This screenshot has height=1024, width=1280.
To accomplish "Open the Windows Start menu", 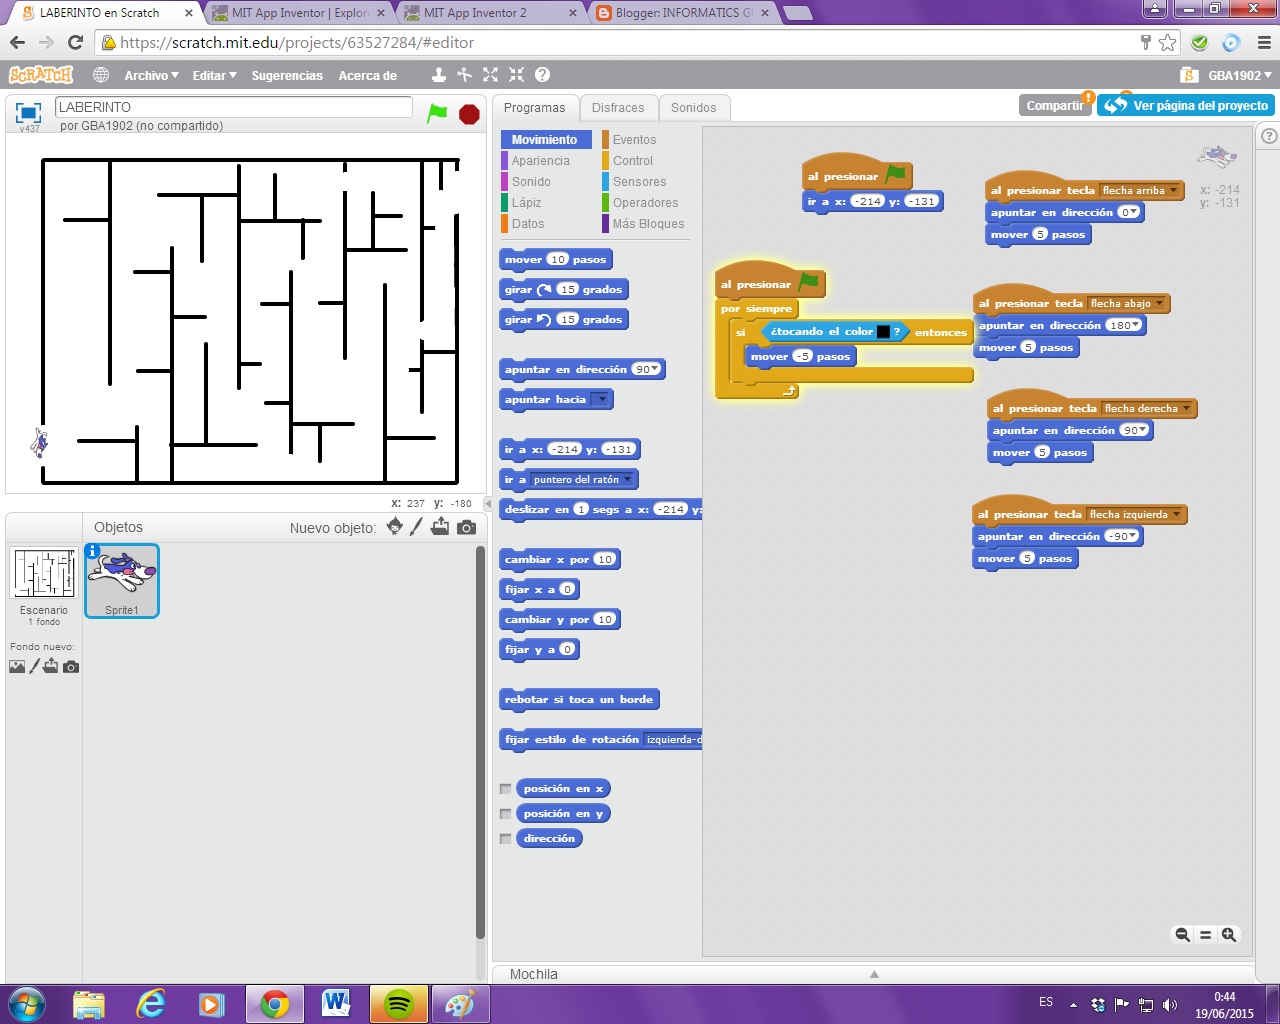I will click(26, 1003).
